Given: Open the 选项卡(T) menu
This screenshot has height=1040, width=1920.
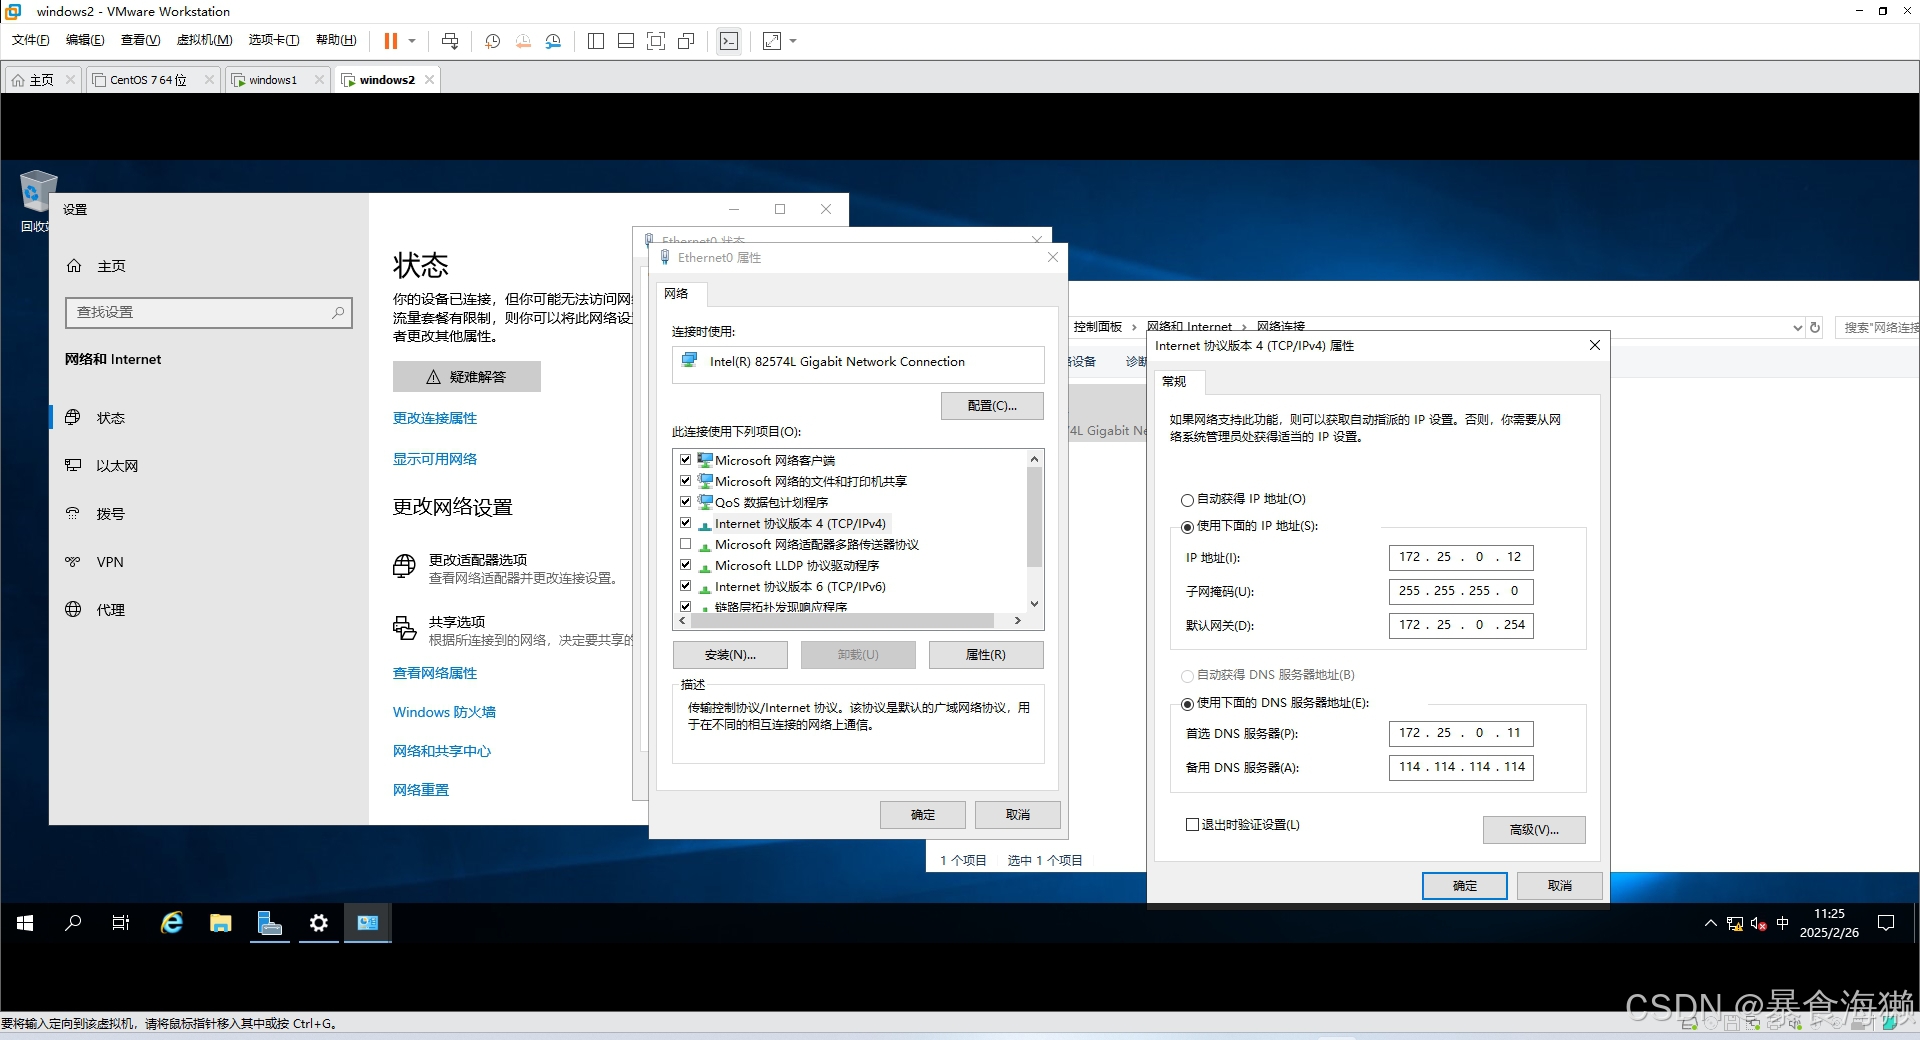Looking at the screenshot, I should 274,40.
